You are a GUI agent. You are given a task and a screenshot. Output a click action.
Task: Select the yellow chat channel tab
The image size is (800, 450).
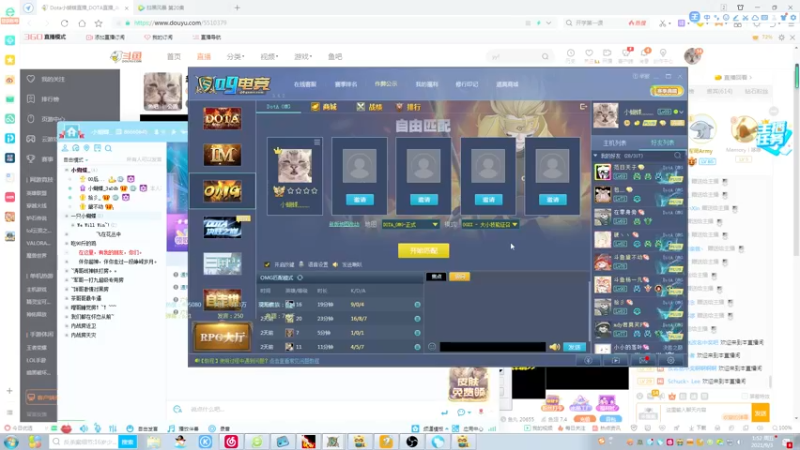(x=460, y=277)
